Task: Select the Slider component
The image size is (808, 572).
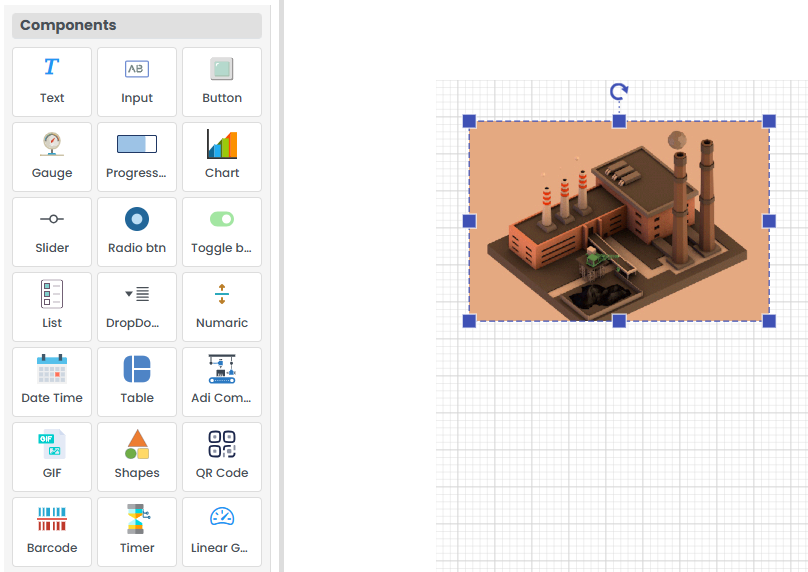Action: point(52,232)
